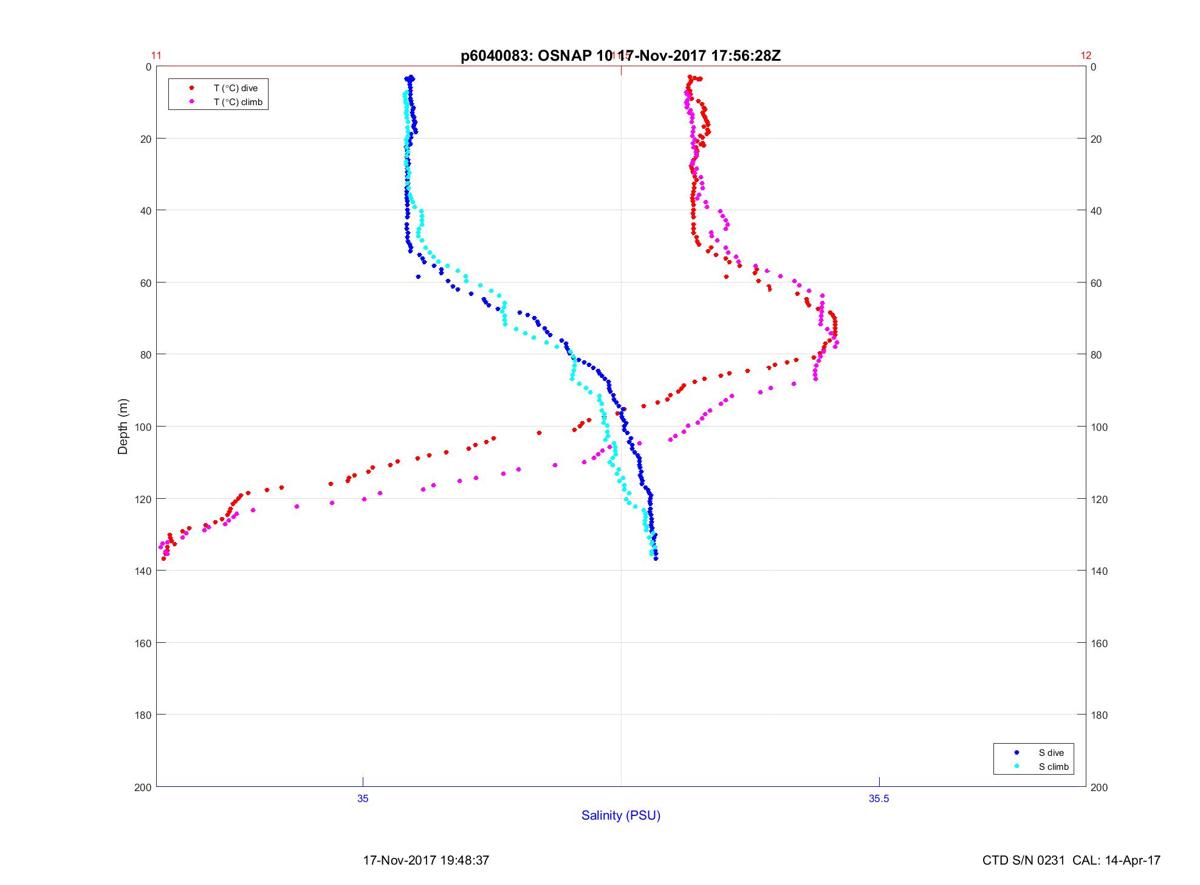
Task: Click '200' on the left depth axis
Action: (x=143, y=787)
